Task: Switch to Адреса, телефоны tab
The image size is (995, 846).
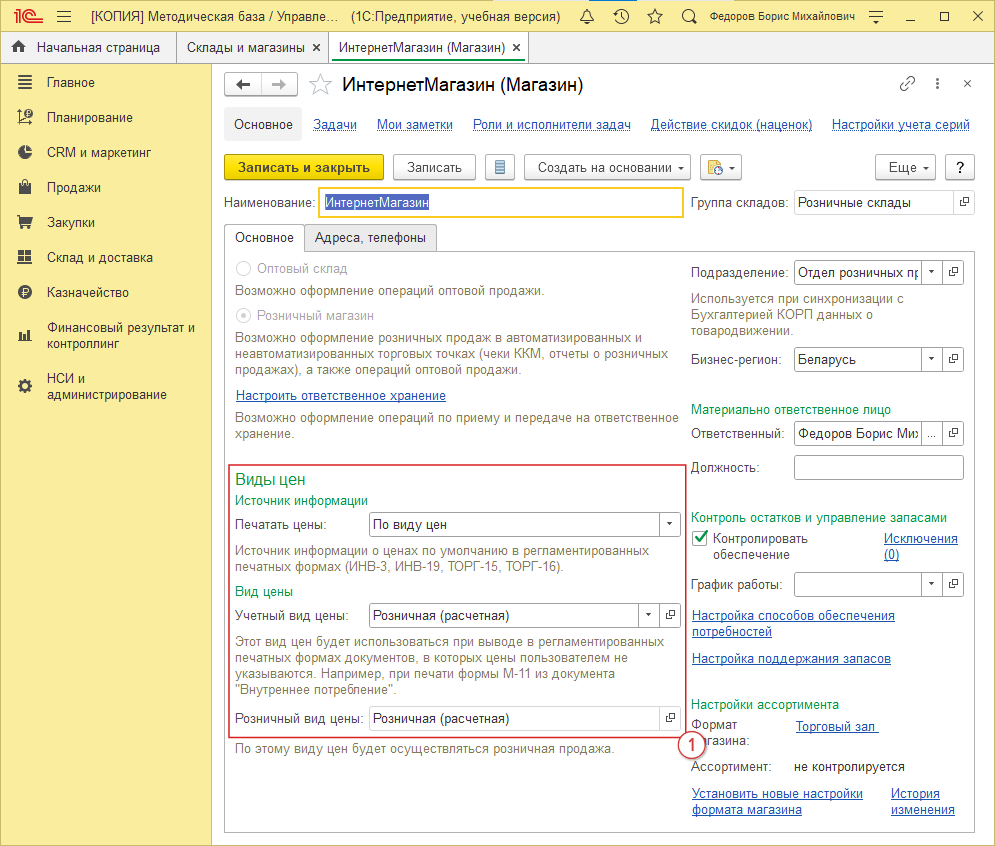Action: click(x=370, y=238)
